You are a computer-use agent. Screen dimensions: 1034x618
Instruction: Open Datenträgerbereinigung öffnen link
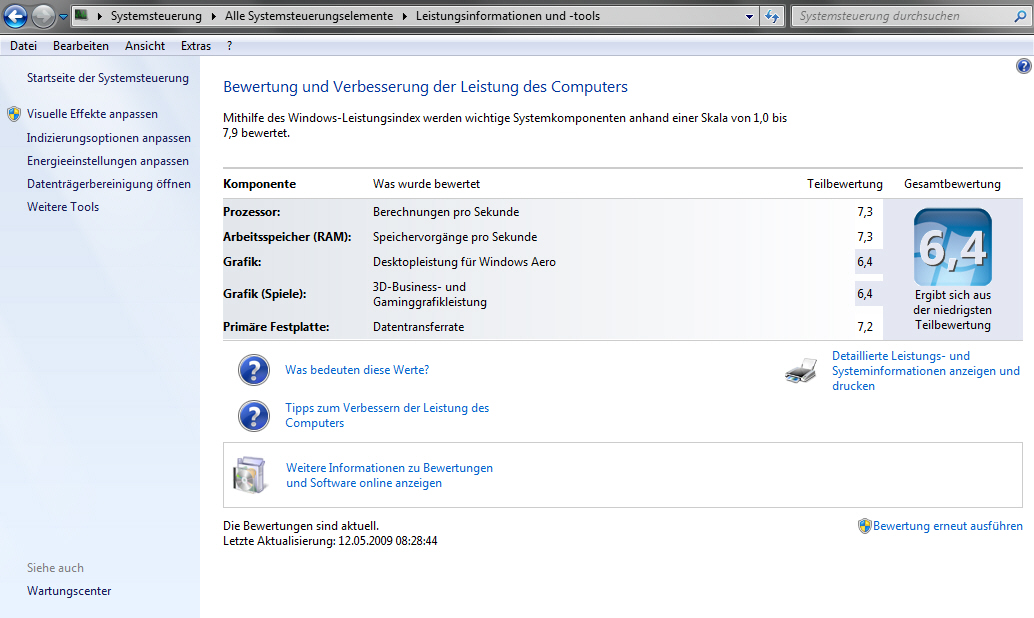tap(109, 184)
